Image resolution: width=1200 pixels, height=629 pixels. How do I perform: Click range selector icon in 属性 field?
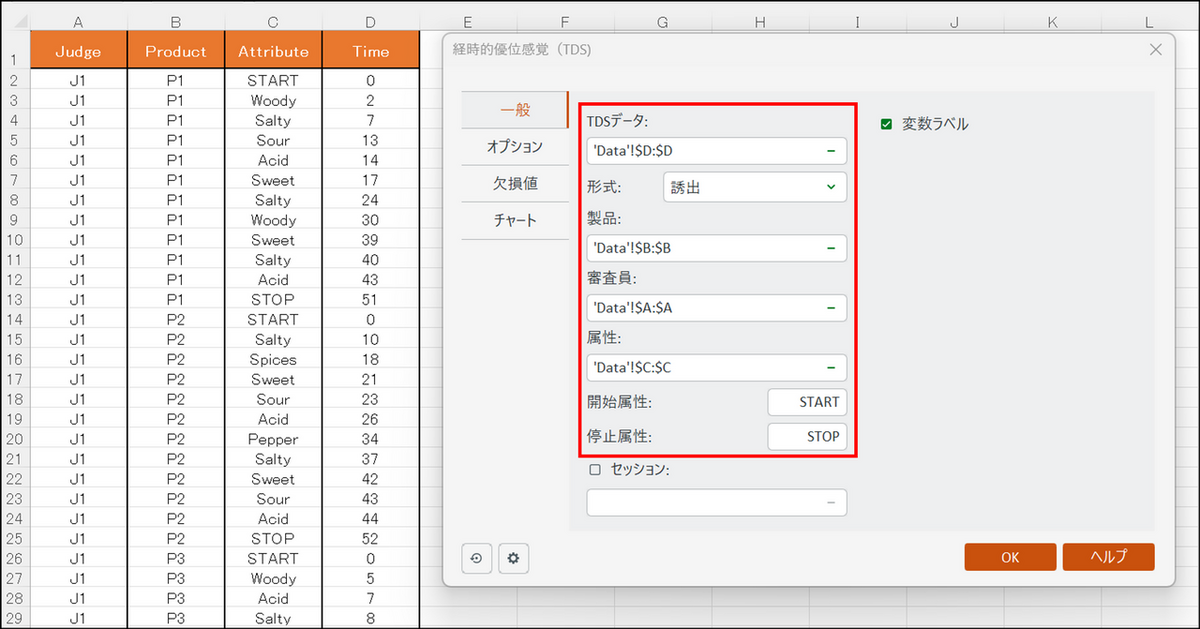coord(830,367)
